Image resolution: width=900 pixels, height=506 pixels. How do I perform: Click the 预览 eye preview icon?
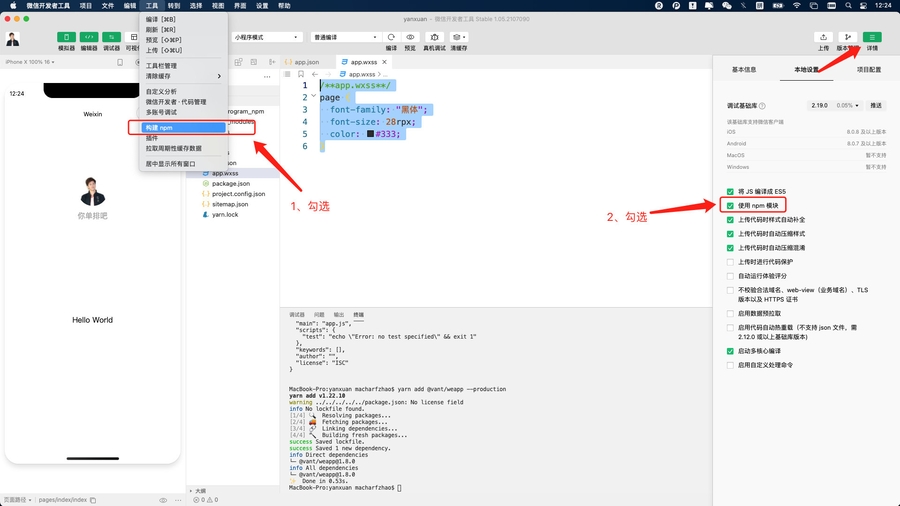click(410, 37)
